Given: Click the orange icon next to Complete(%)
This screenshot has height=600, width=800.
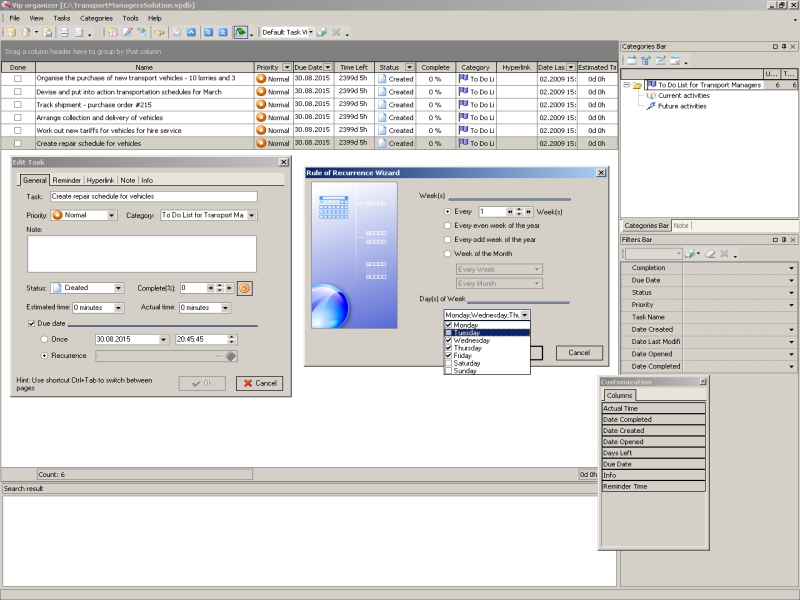Looking at the screenshot, I should tap(244, 288).
